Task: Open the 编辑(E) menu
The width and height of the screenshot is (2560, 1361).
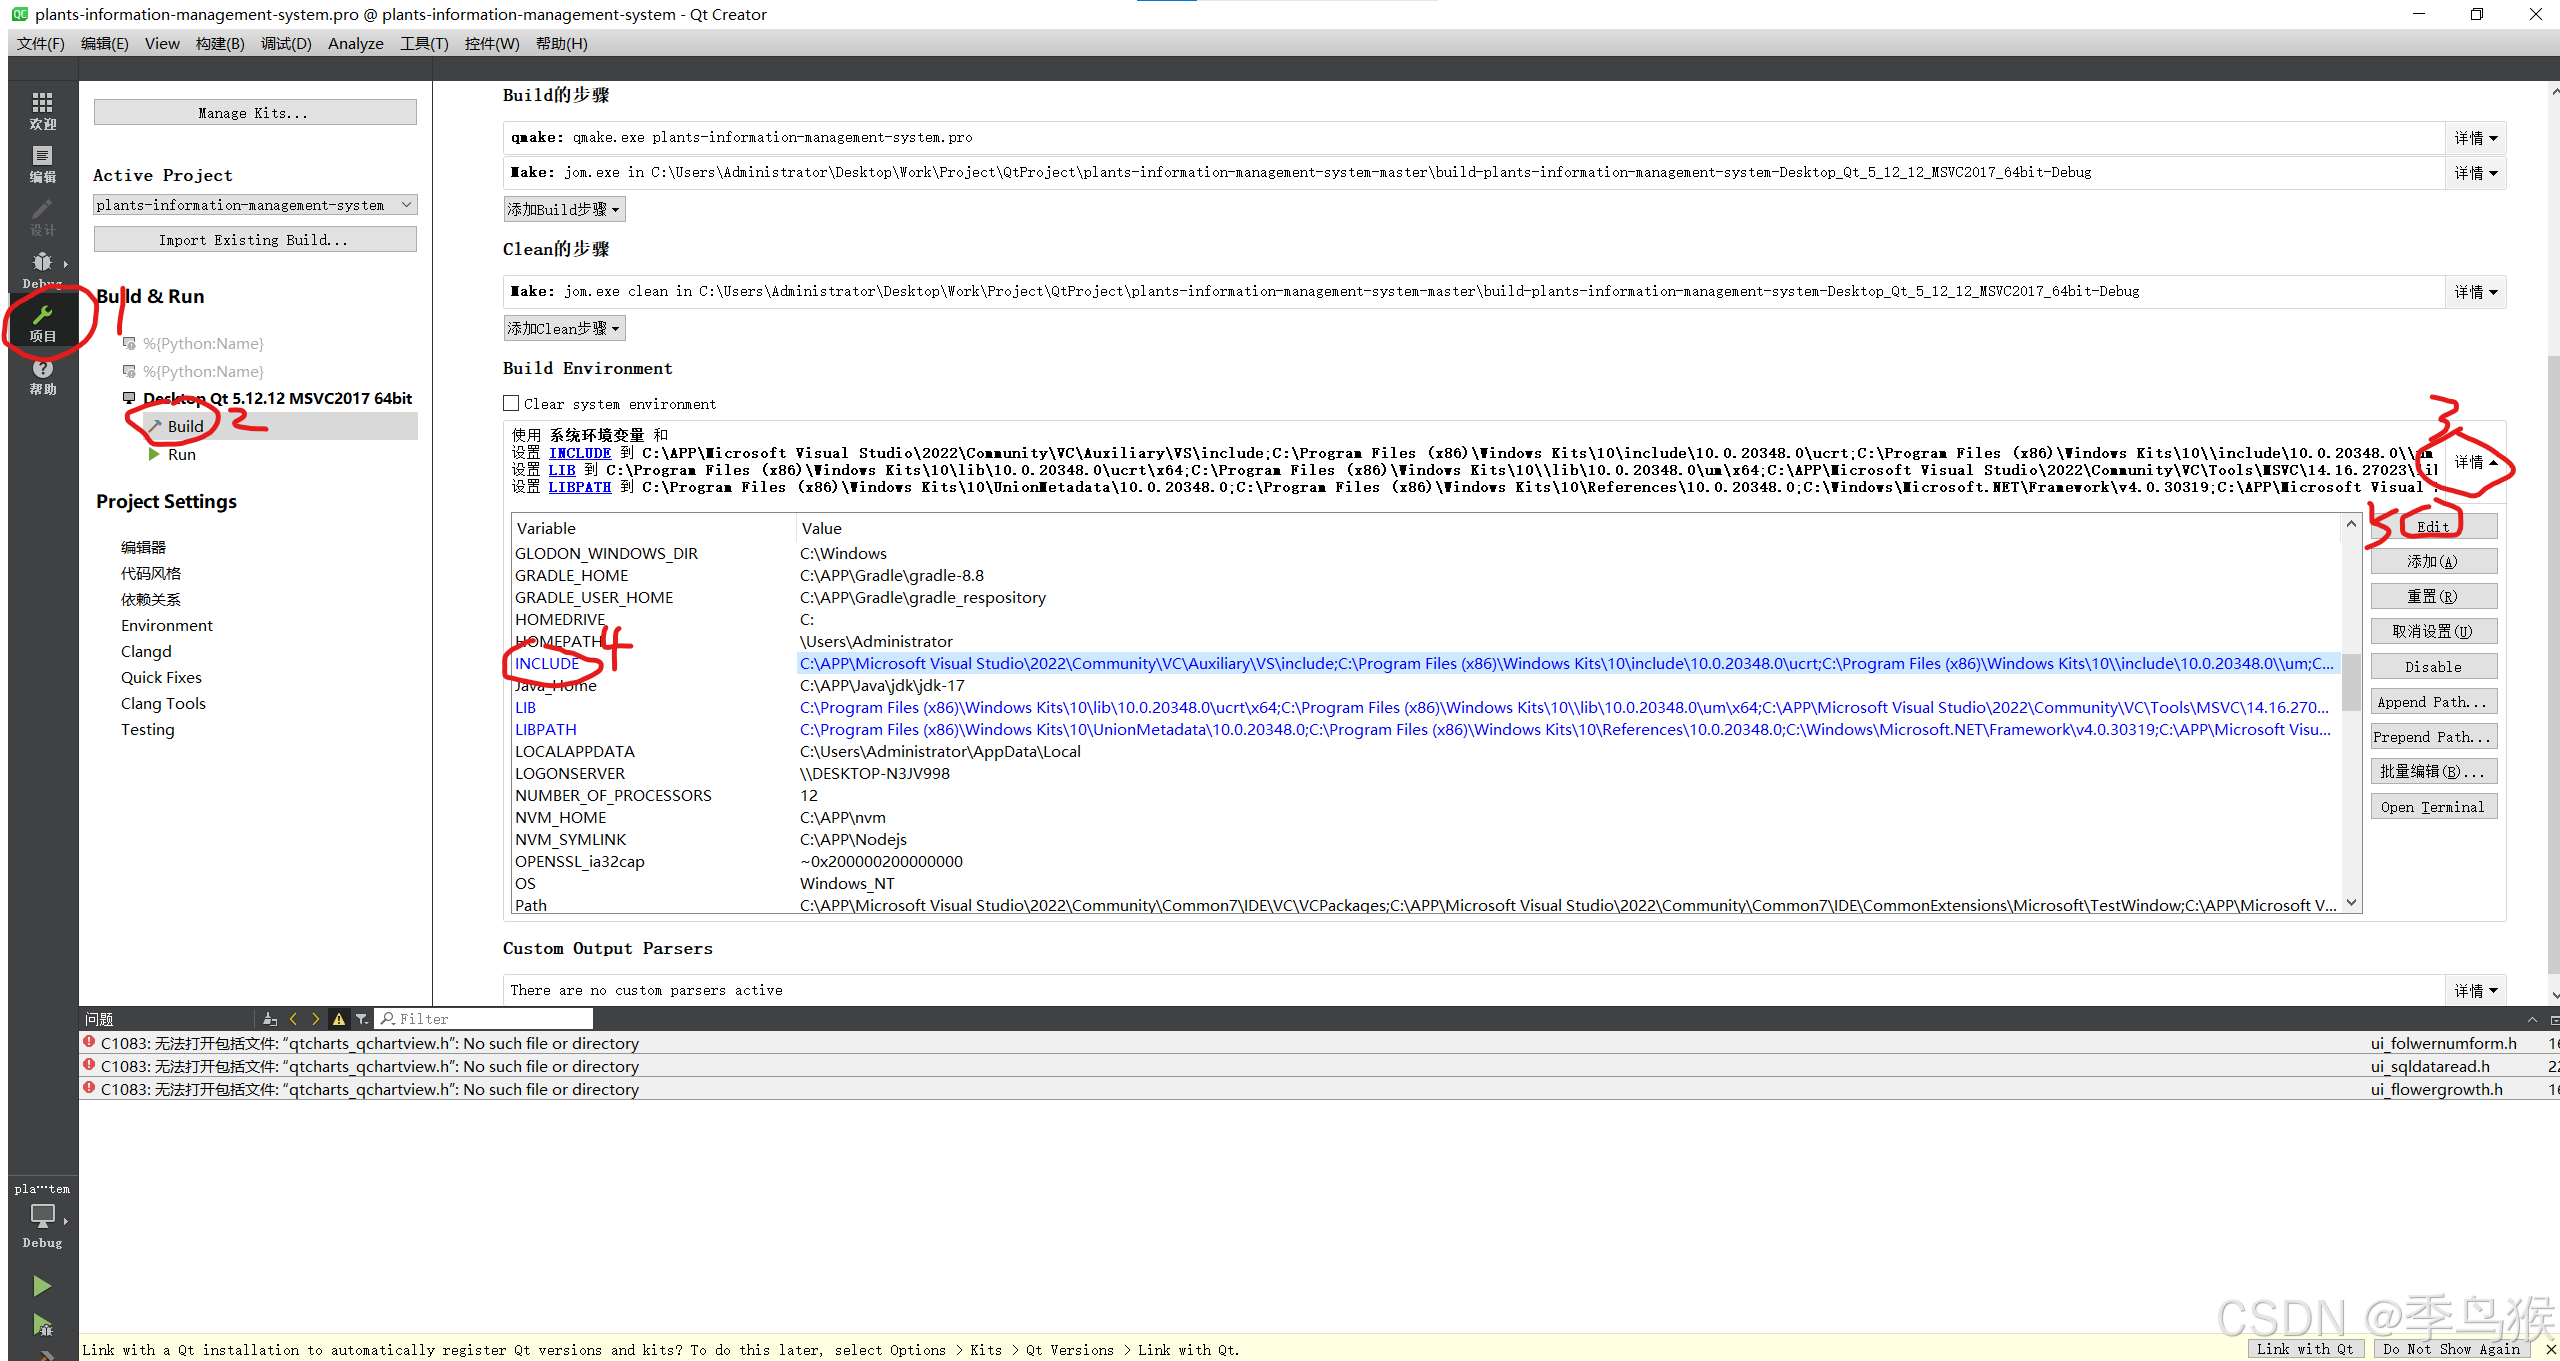Action: coord(104,43)
